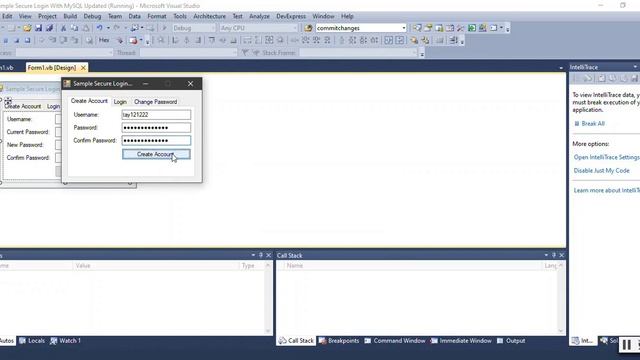Click the Center Horizontally layout icon
Screen dimensions: 640x360
[x=389, y=40]
